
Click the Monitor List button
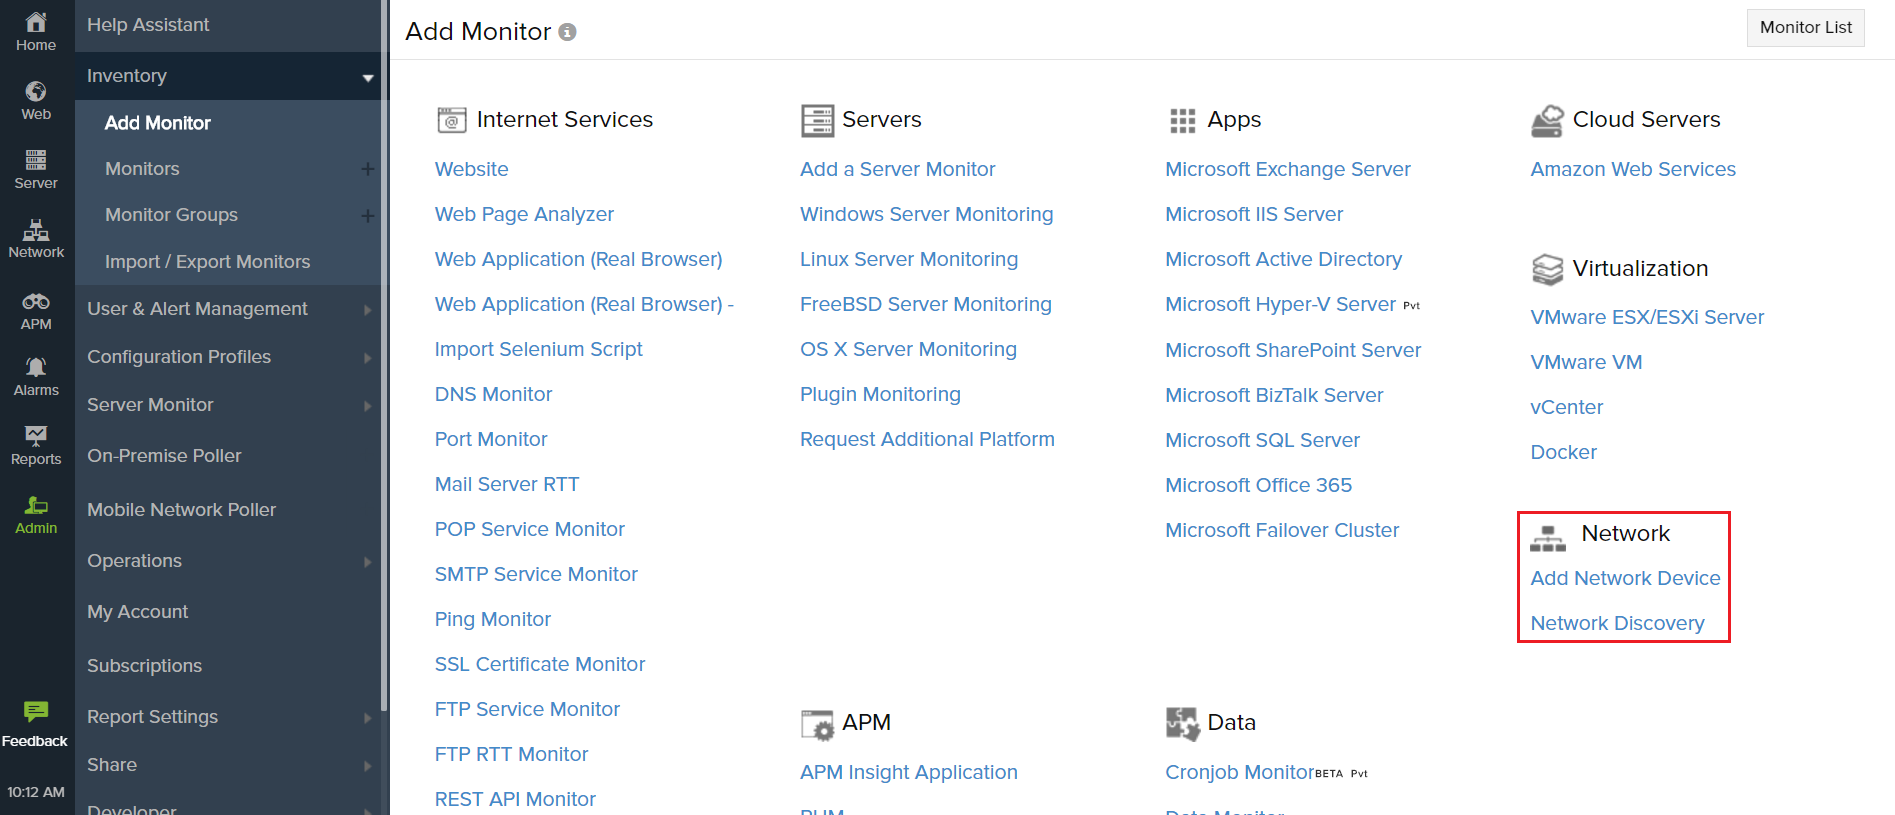[1805, 28]
